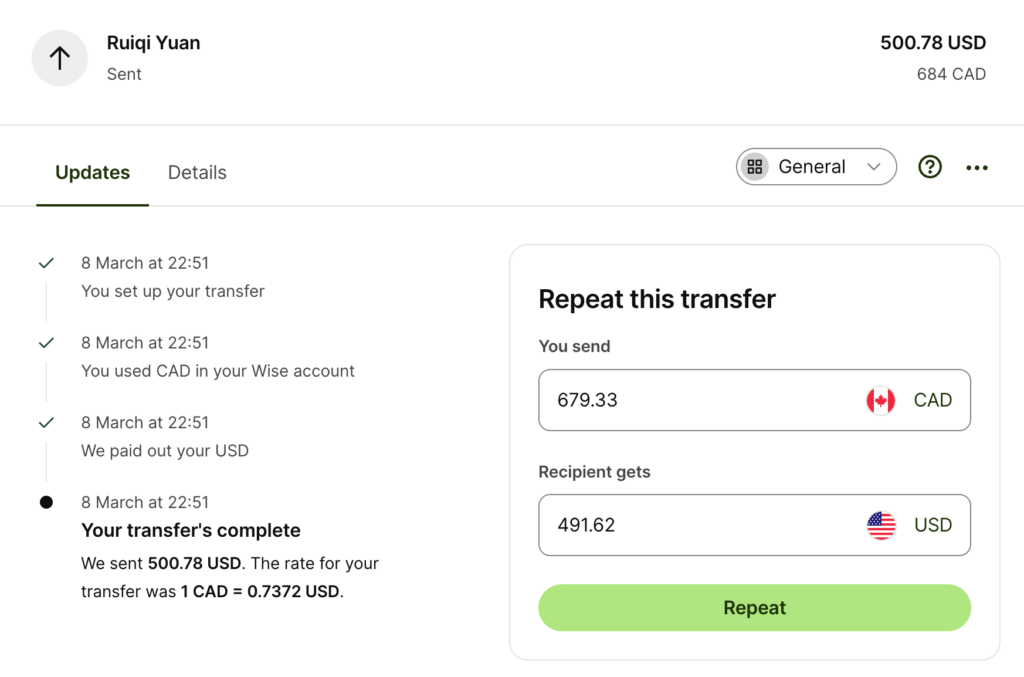This screenshot has width=1024, height=677.
Task: Click the checkmark beside 'You used CAD in your Wise account'
Action: (x=46, y=342)
